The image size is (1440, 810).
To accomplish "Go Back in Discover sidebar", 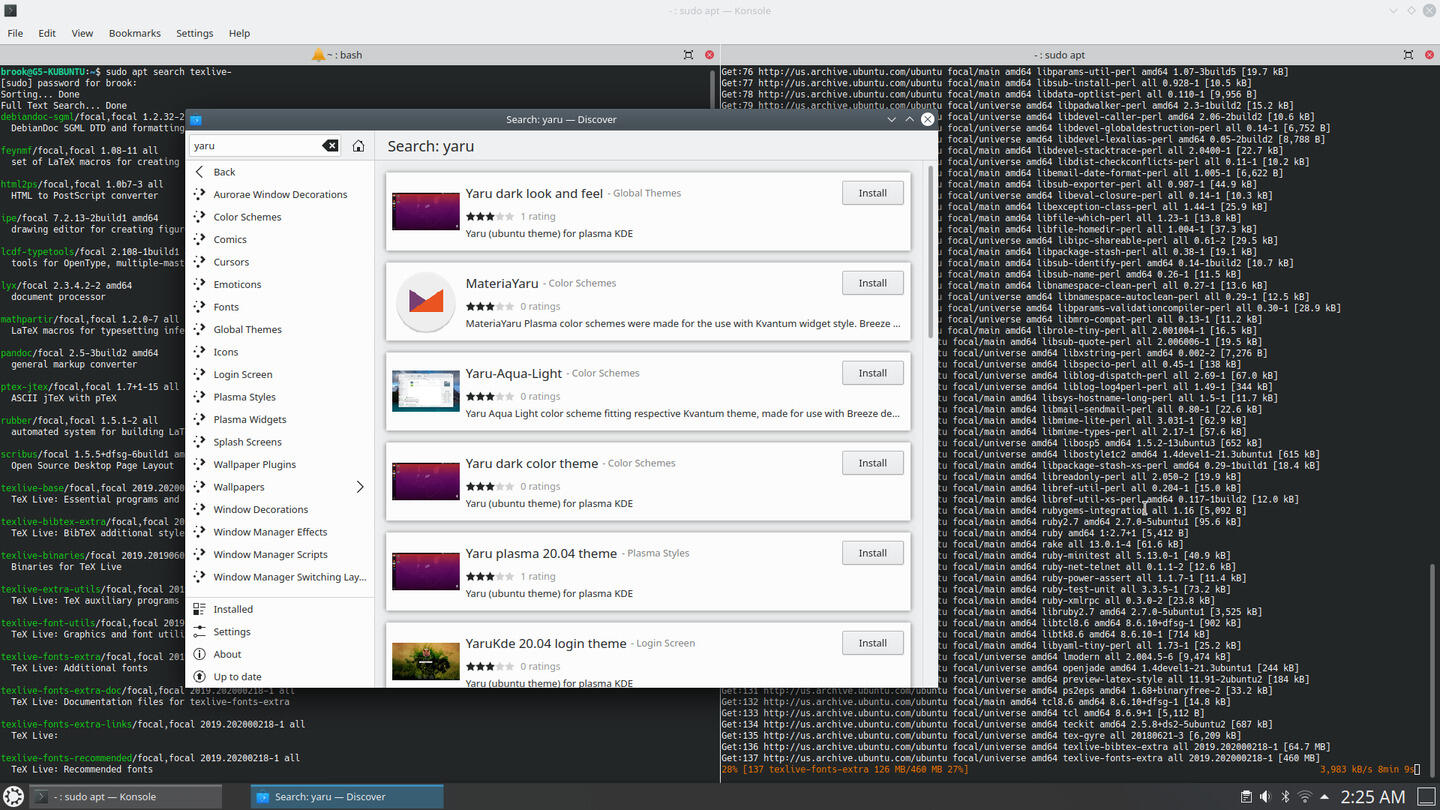I will [280, 172].
